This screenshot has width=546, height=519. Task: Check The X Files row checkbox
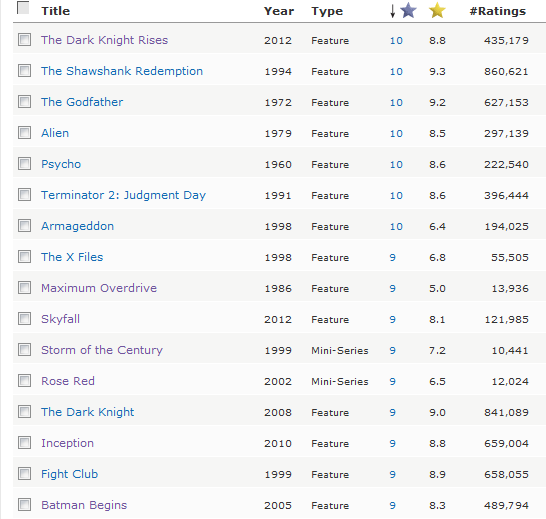24,257
